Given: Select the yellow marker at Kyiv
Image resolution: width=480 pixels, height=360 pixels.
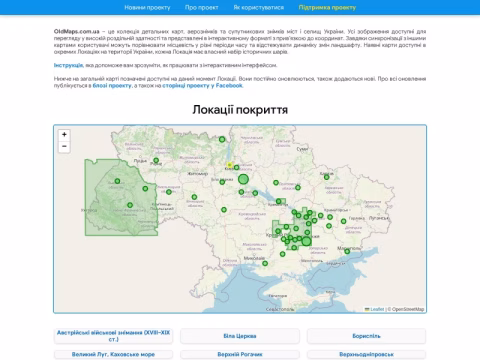Looking at the screenshot, I should (229, 165).
